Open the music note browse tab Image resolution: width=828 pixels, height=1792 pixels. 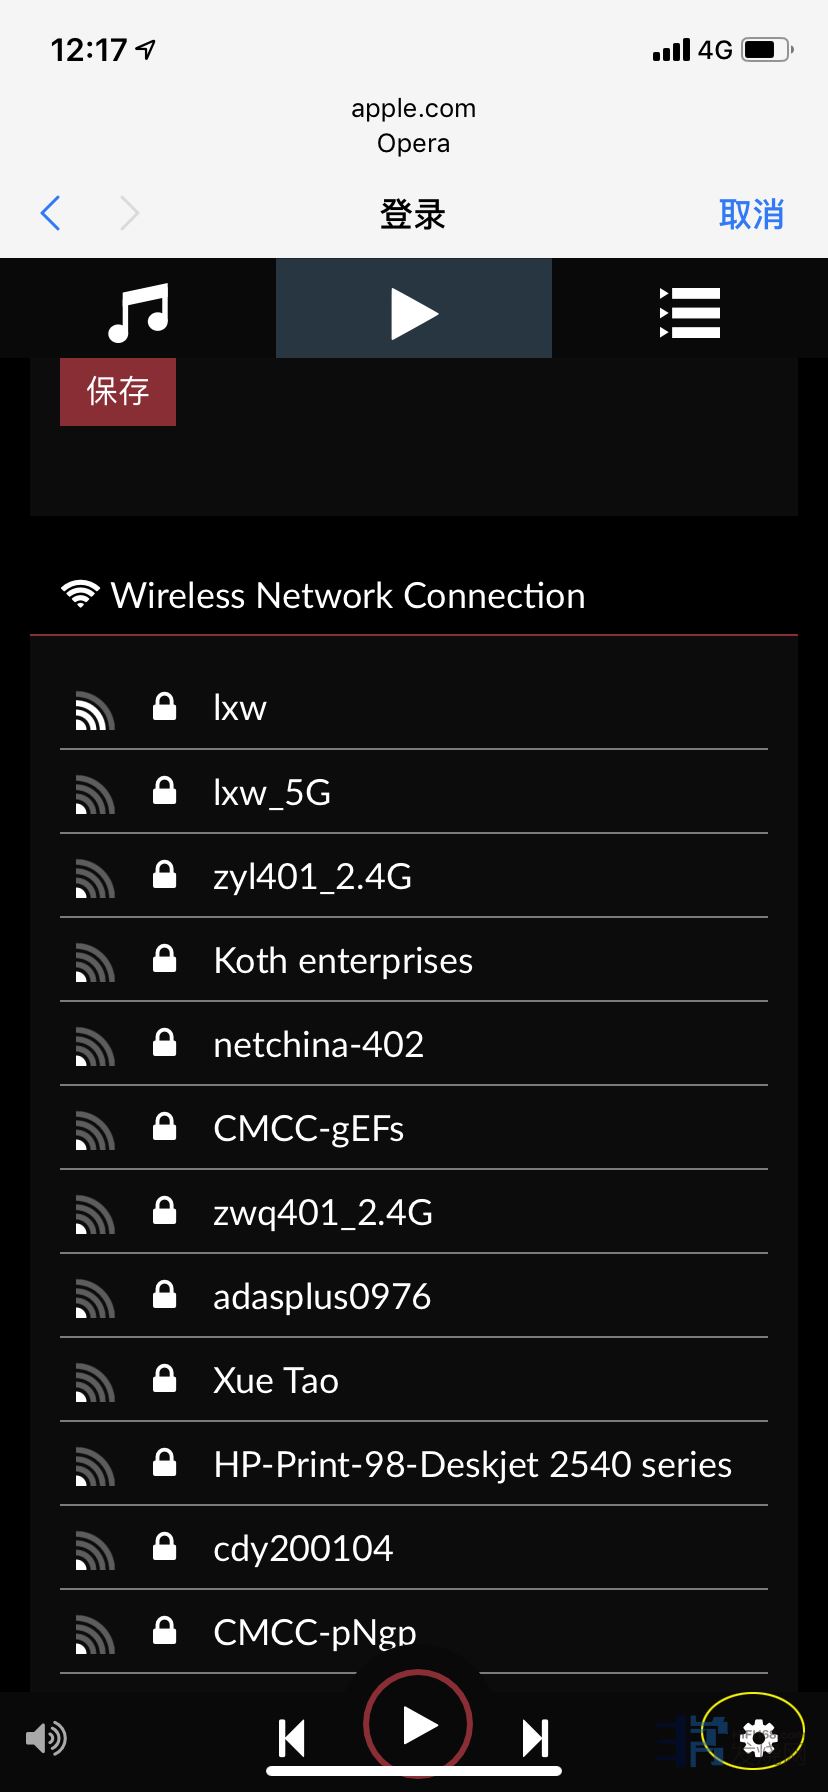pyautogui.click(x=138, y=312)
